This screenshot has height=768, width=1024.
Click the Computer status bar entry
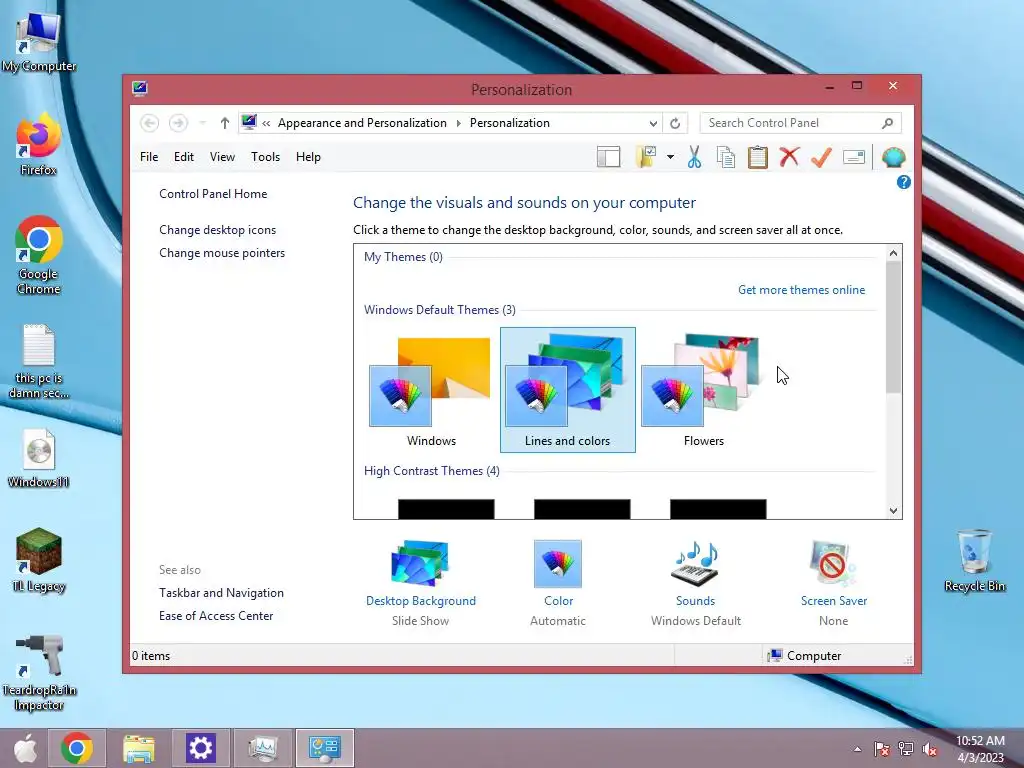(805, 656)
